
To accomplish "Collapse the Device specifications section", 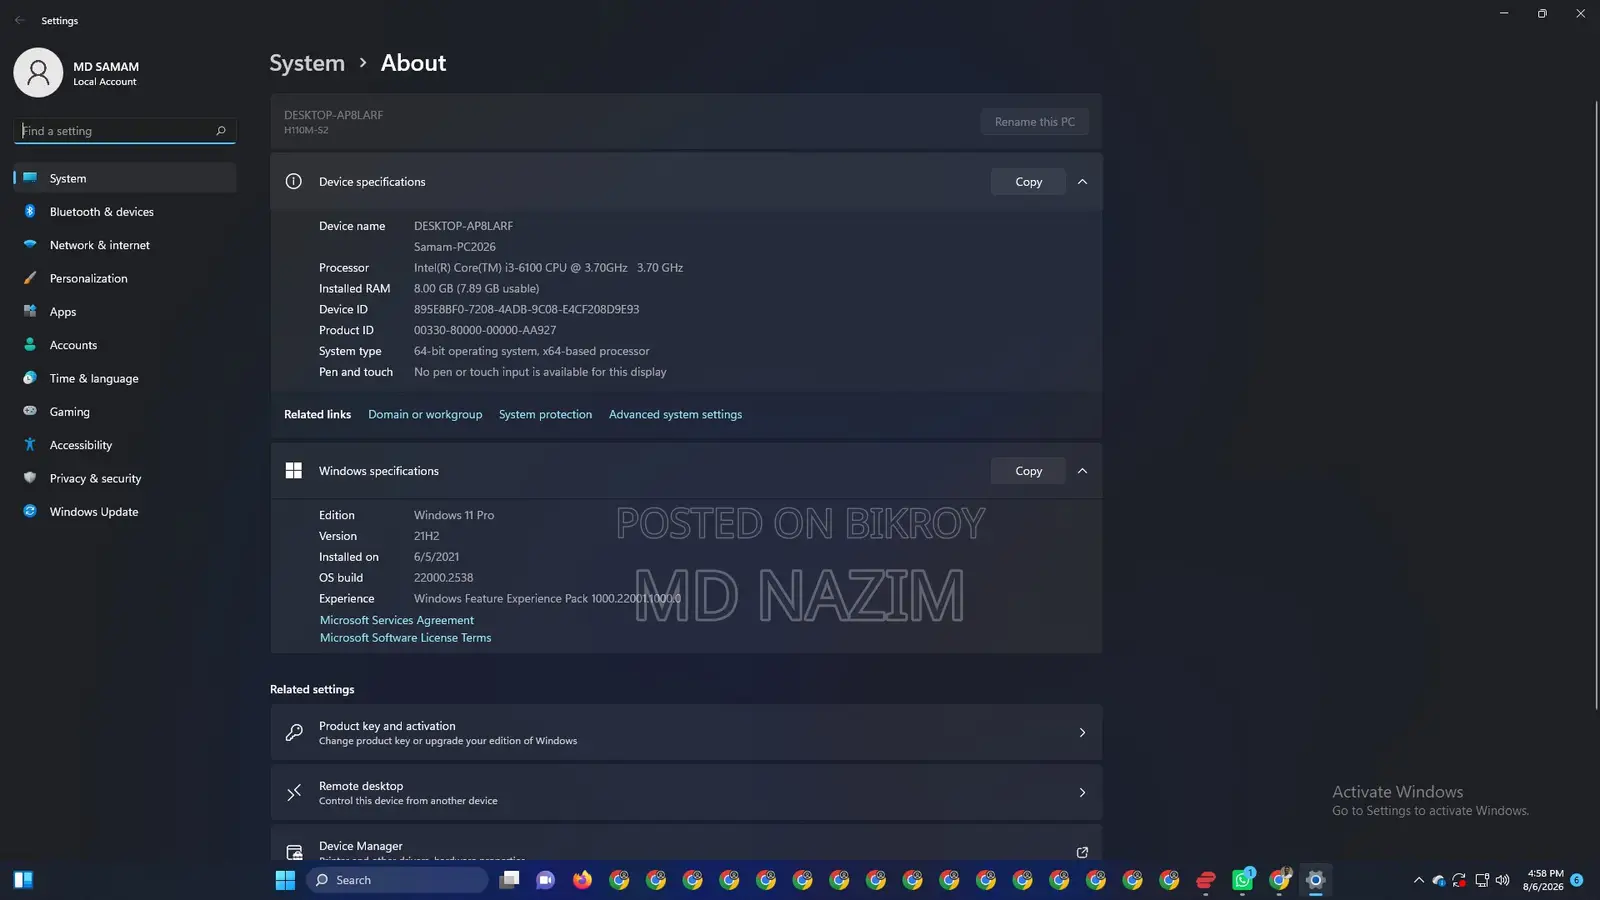I will (1082, 182).
